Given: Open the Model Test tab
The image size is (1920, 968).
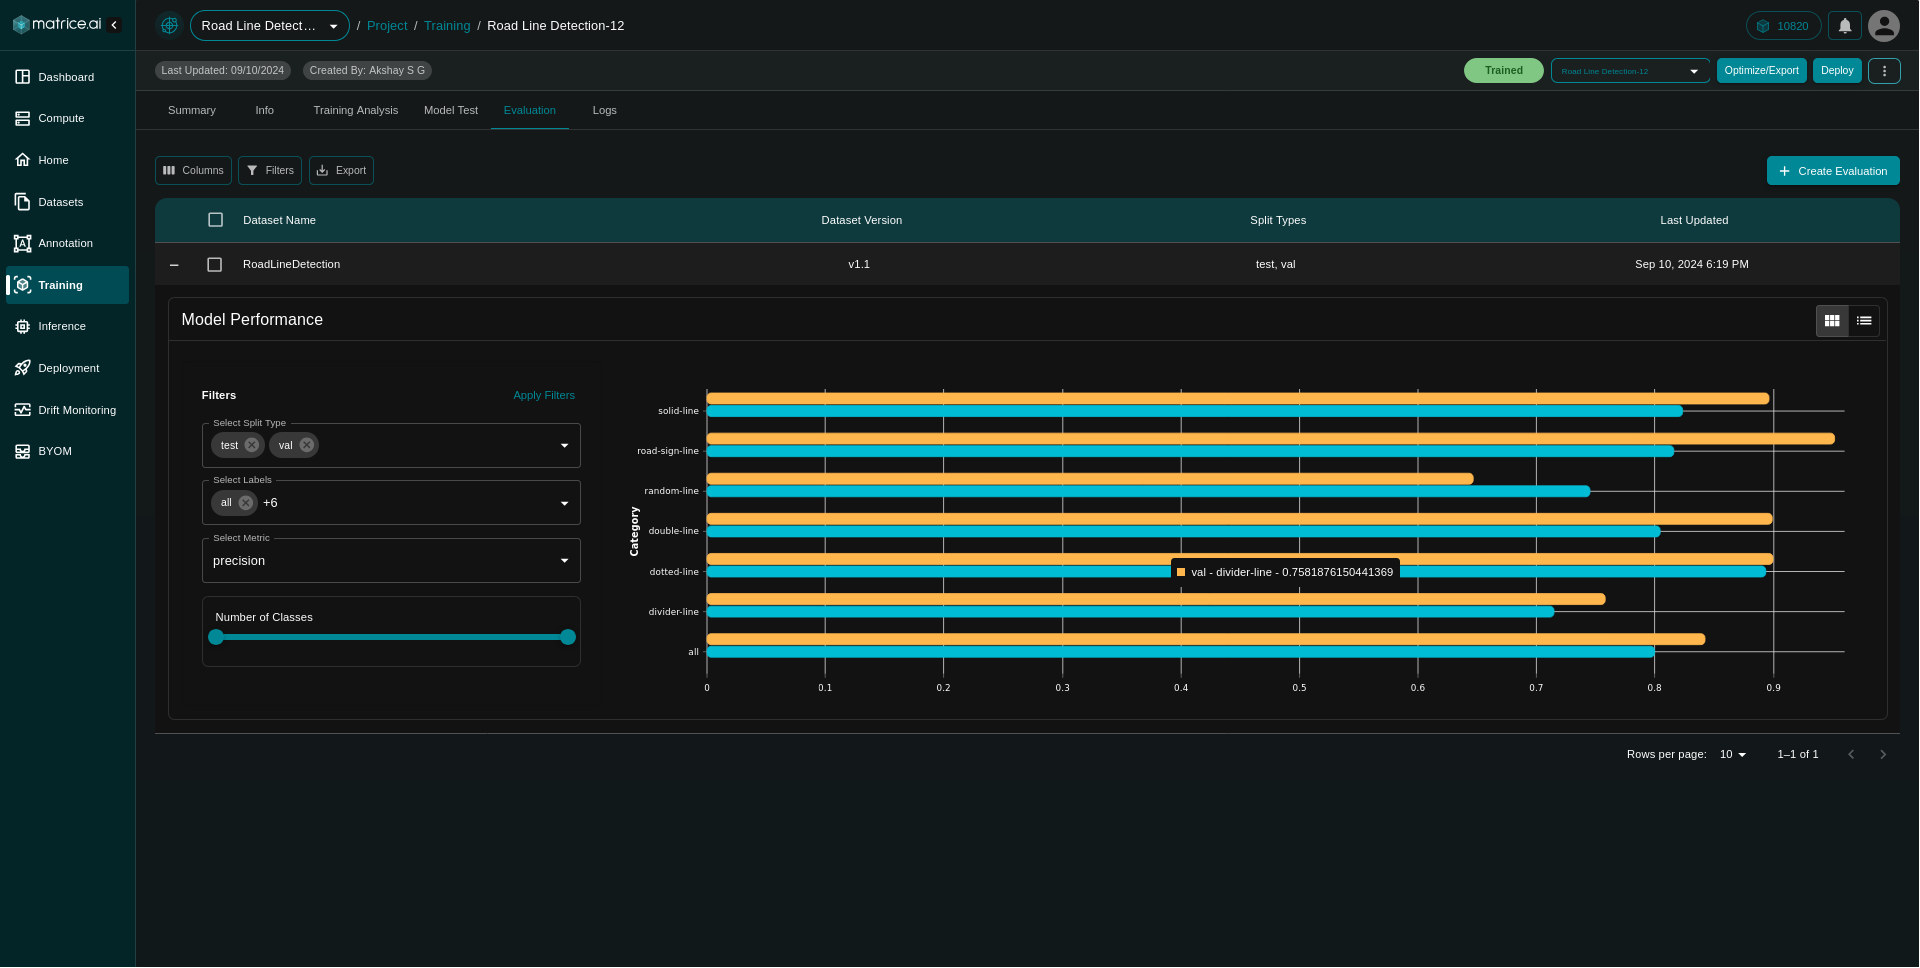Looking at the screenshot, I should click(x=451, y=110).
